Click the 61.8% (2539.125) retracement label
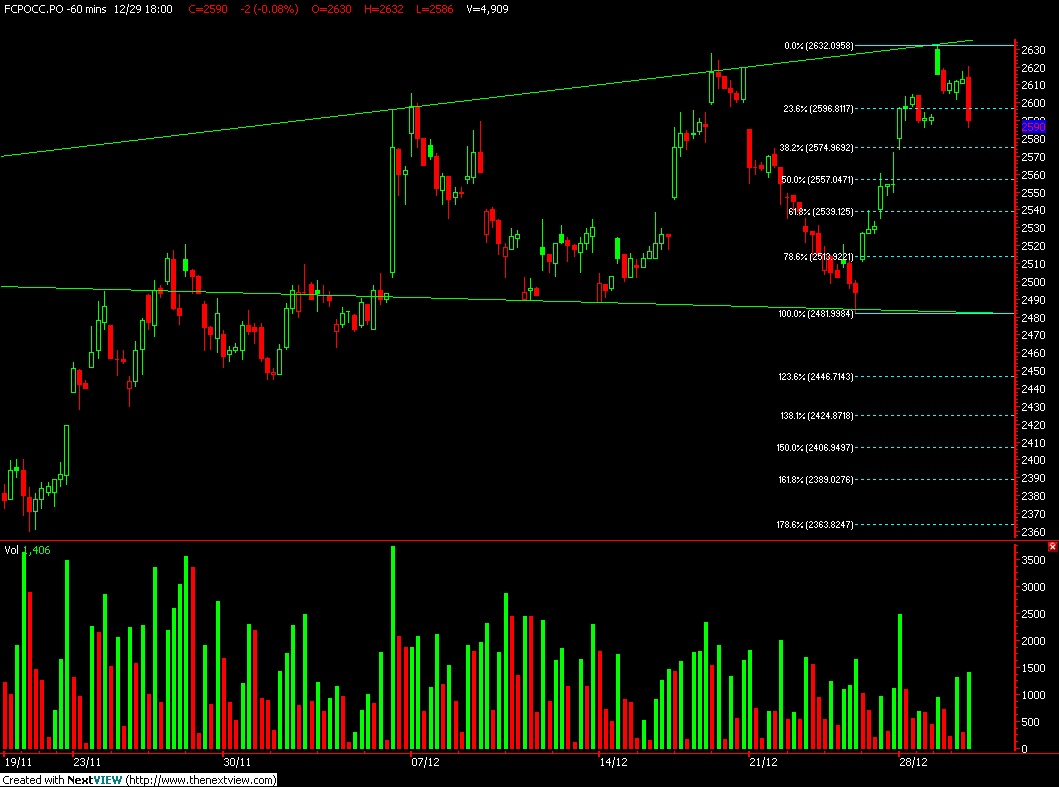This screenshot has width=1059, height=787. pos(821,212)
